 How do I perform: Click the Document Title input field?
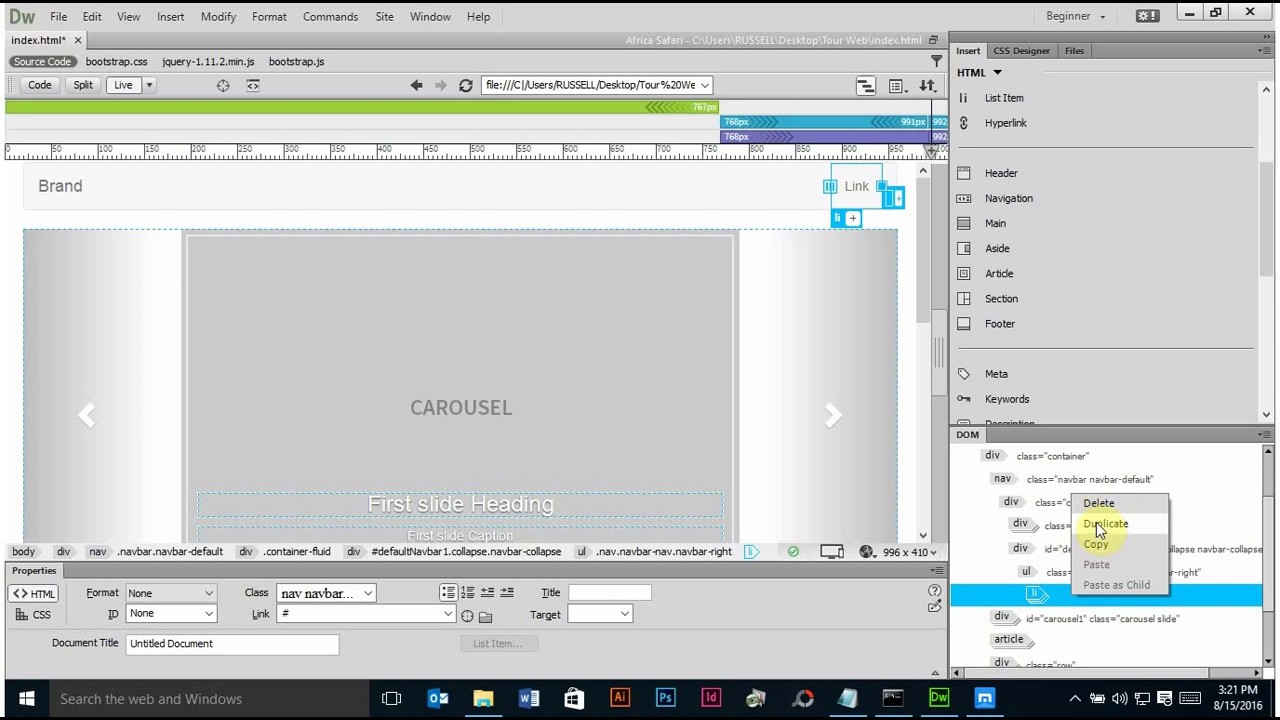[x=232, y=643]
